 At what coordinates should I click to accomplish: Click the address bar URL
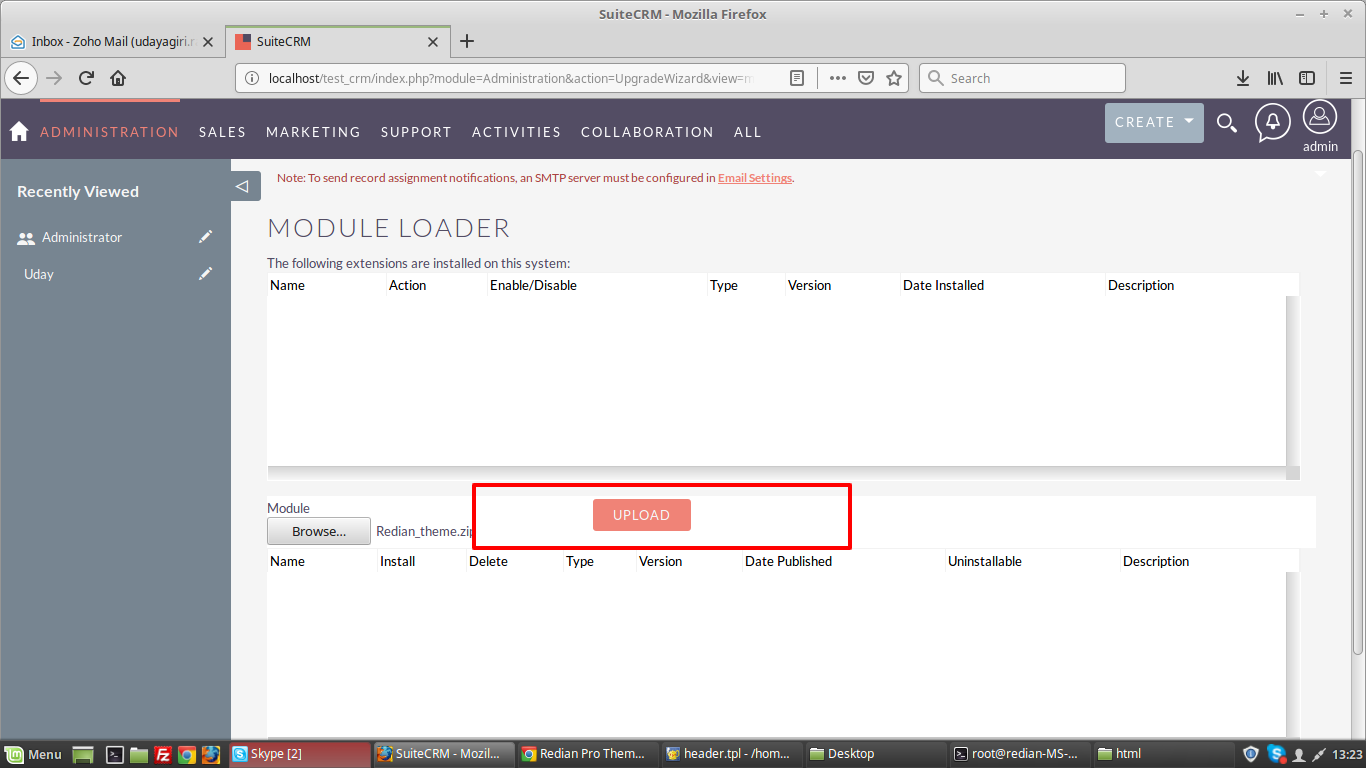(x=510, y=78)
